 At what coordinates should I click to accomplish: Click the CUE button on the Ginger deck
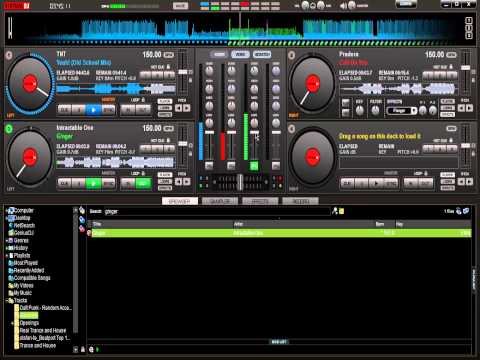pyautogui.click(x=65, y=183)
